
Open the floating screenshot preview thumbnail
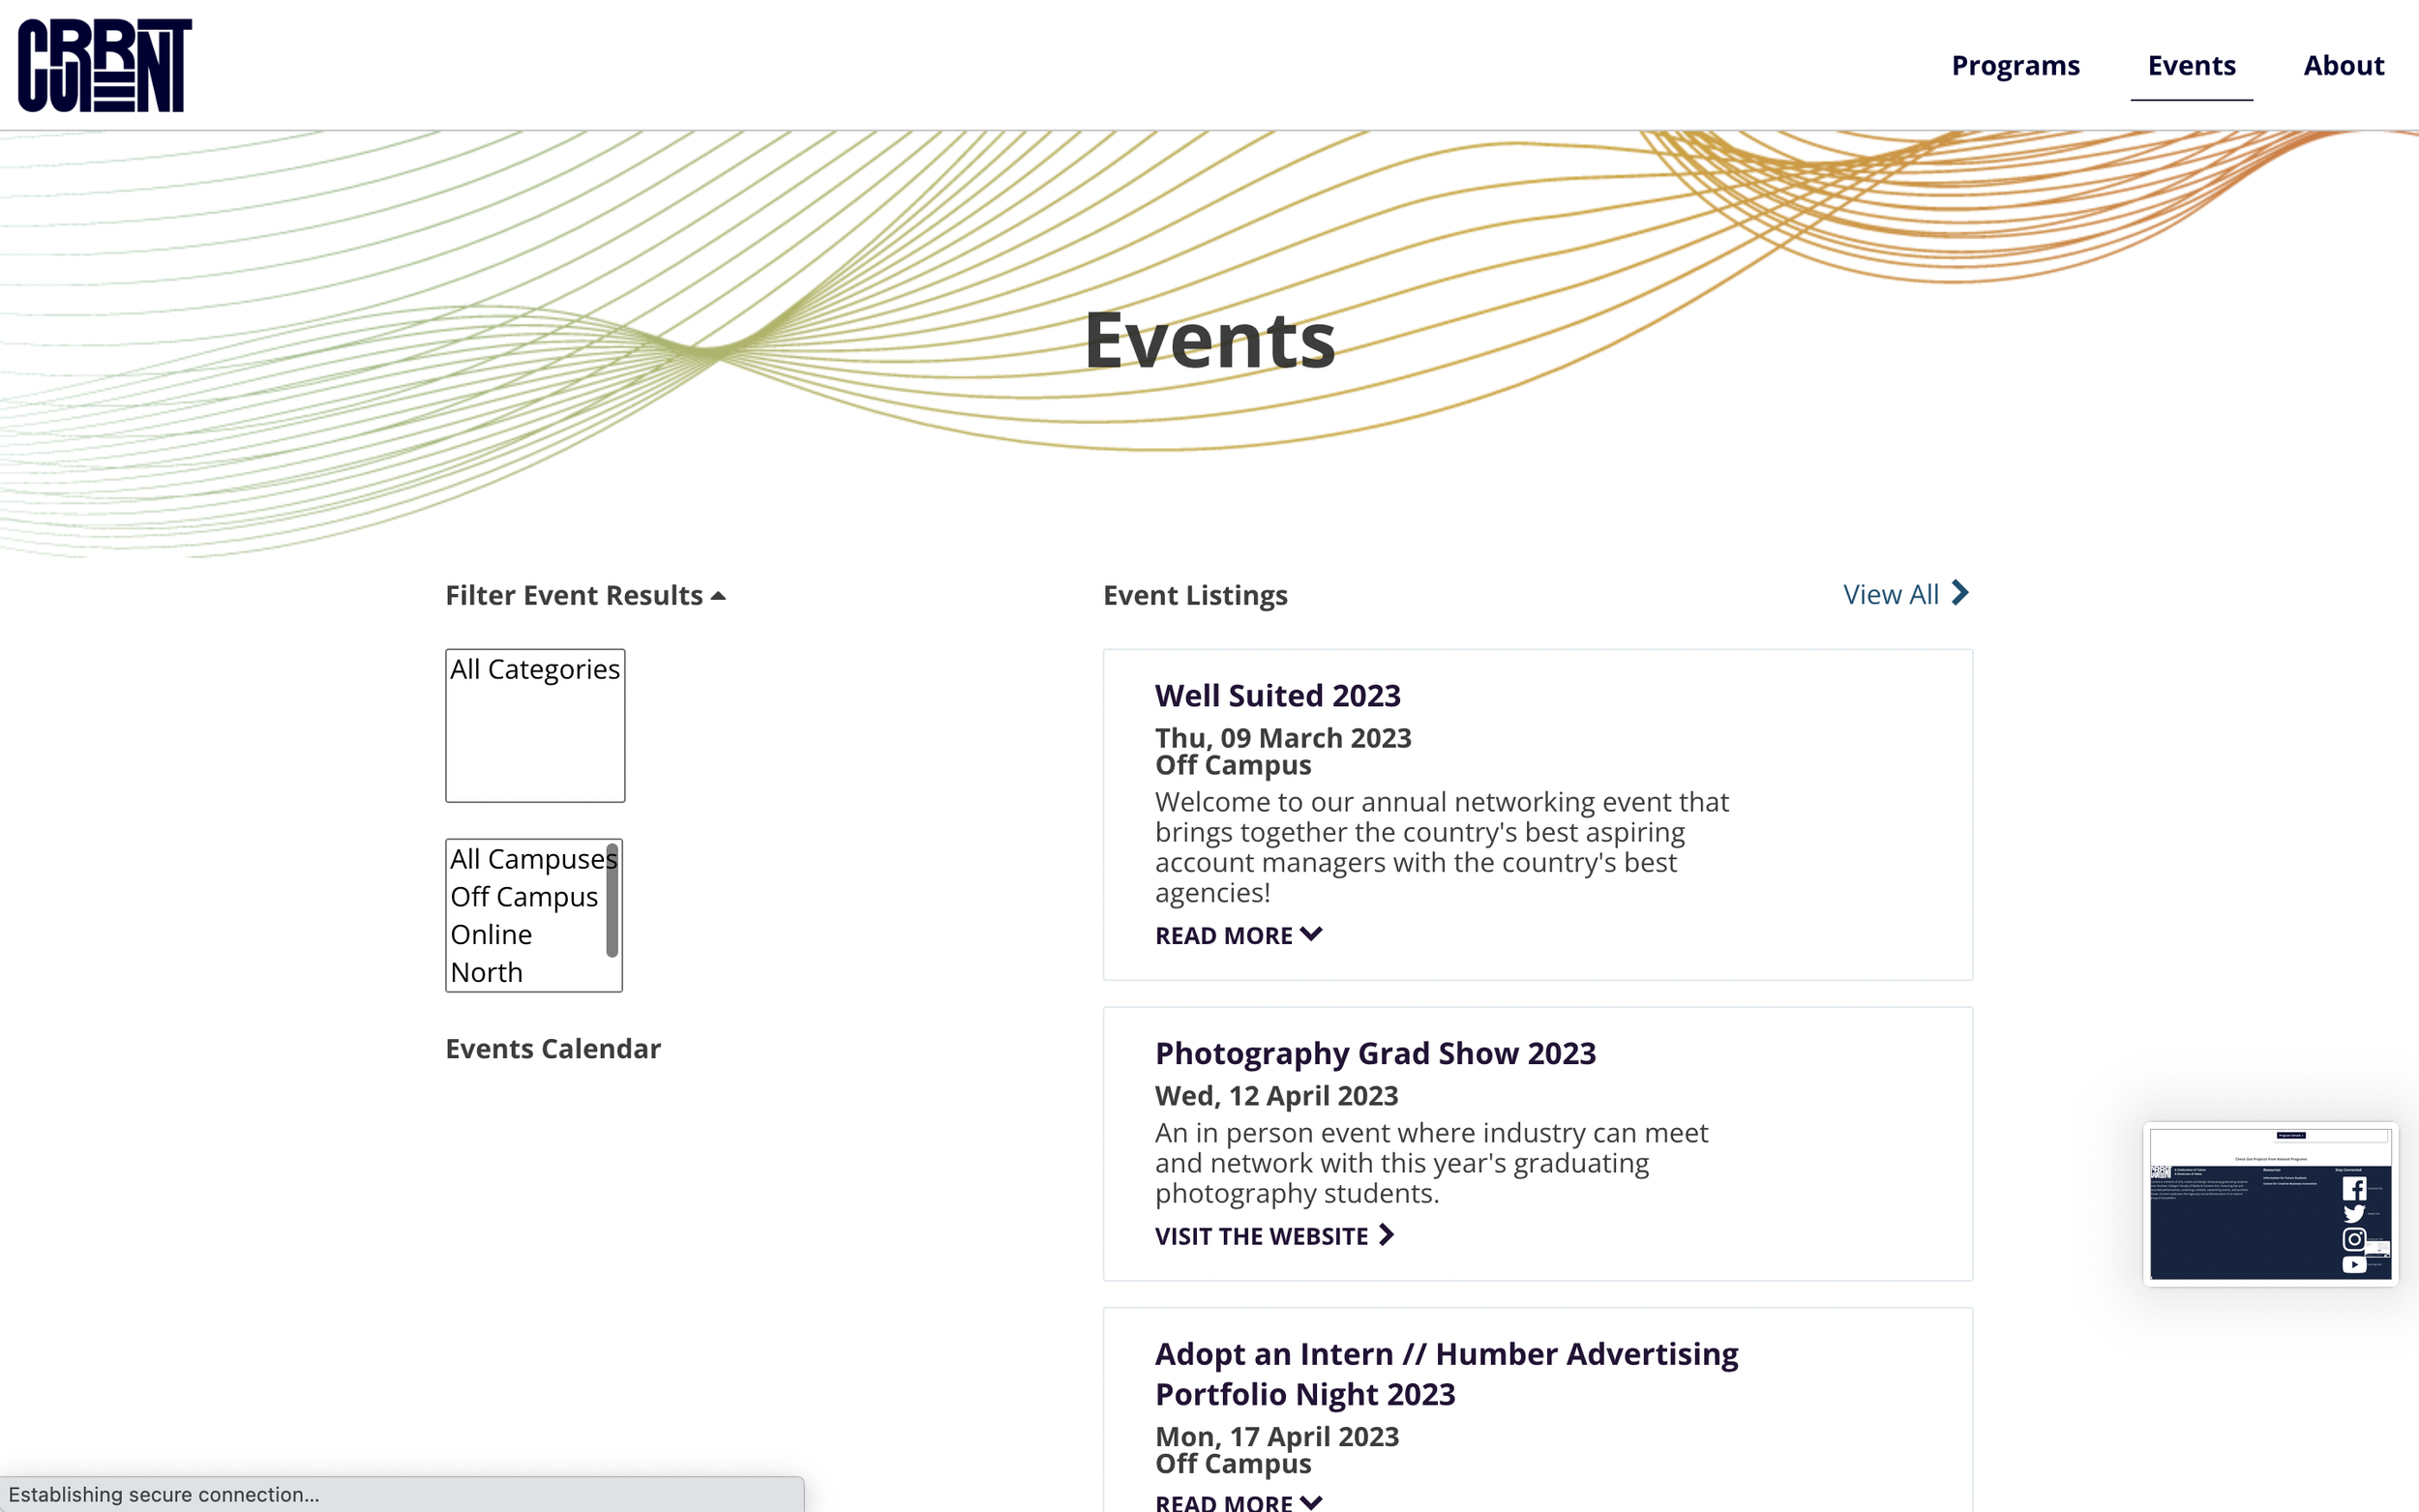2269,1203
